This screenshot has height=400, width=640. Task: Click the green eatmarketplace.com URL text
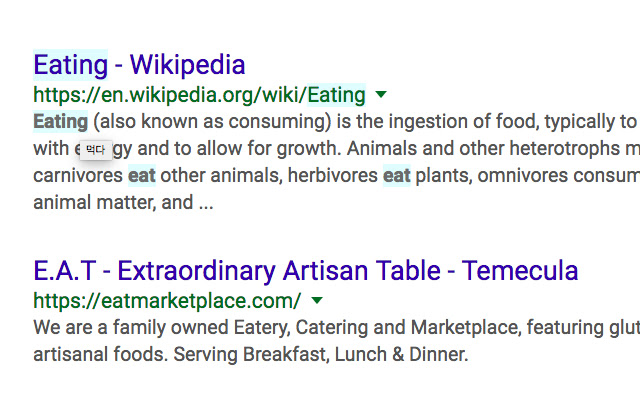point(167,301)
